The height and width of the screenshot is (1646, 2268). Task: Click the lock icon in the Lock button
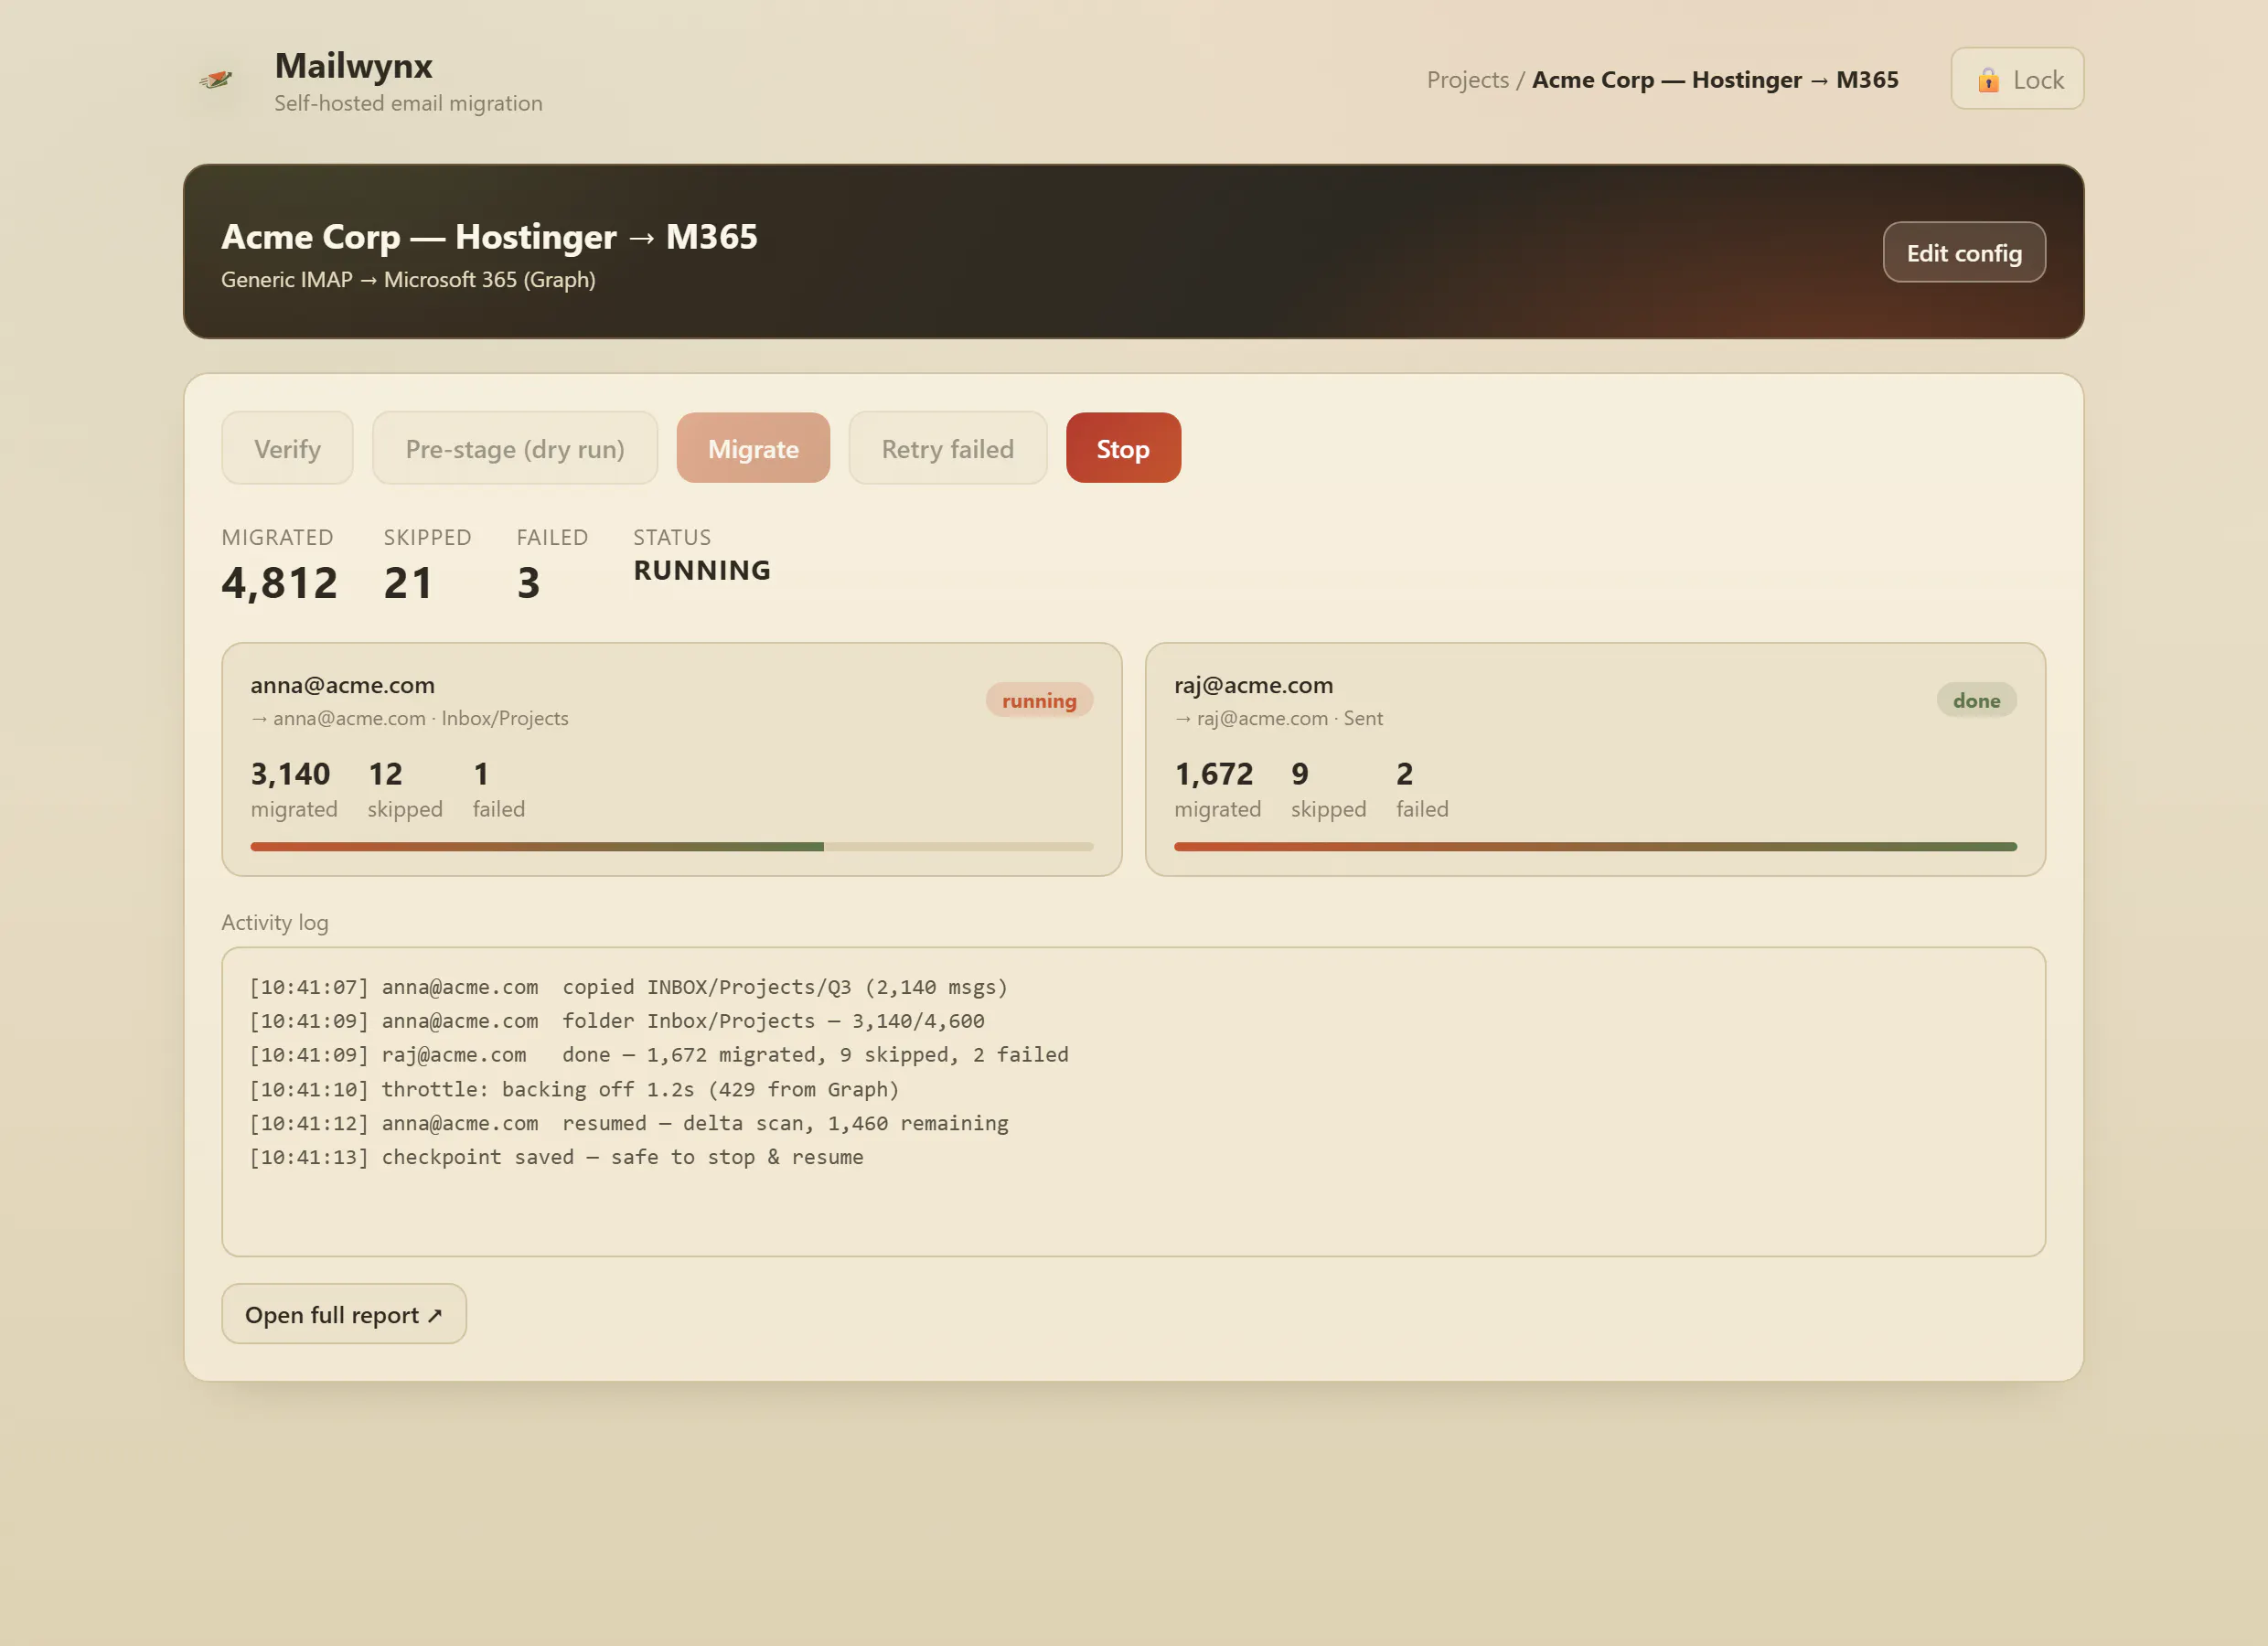click(x=1988, y=80)
